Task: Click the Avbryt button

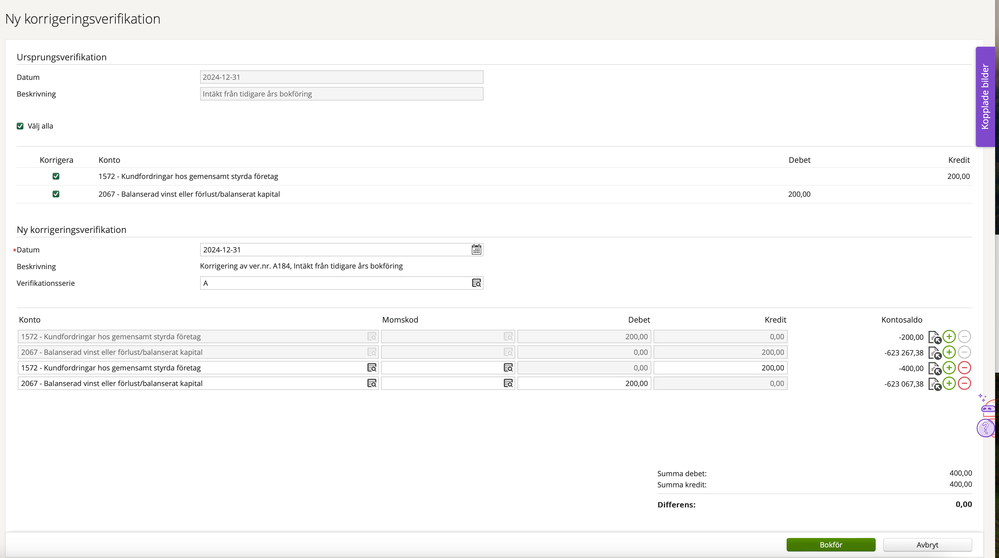Action: click(928, 545)
